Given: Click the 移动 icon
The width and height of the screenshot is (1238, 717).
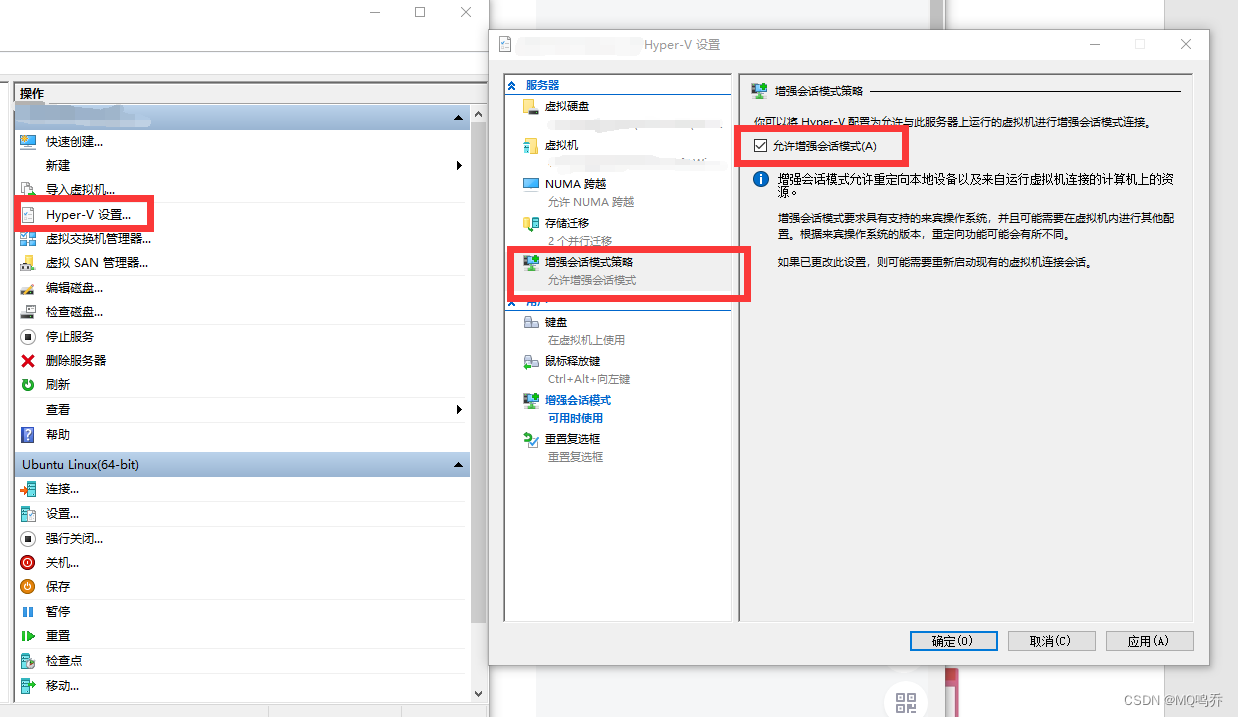Looking at the screenshot, I should click(28, 686).
